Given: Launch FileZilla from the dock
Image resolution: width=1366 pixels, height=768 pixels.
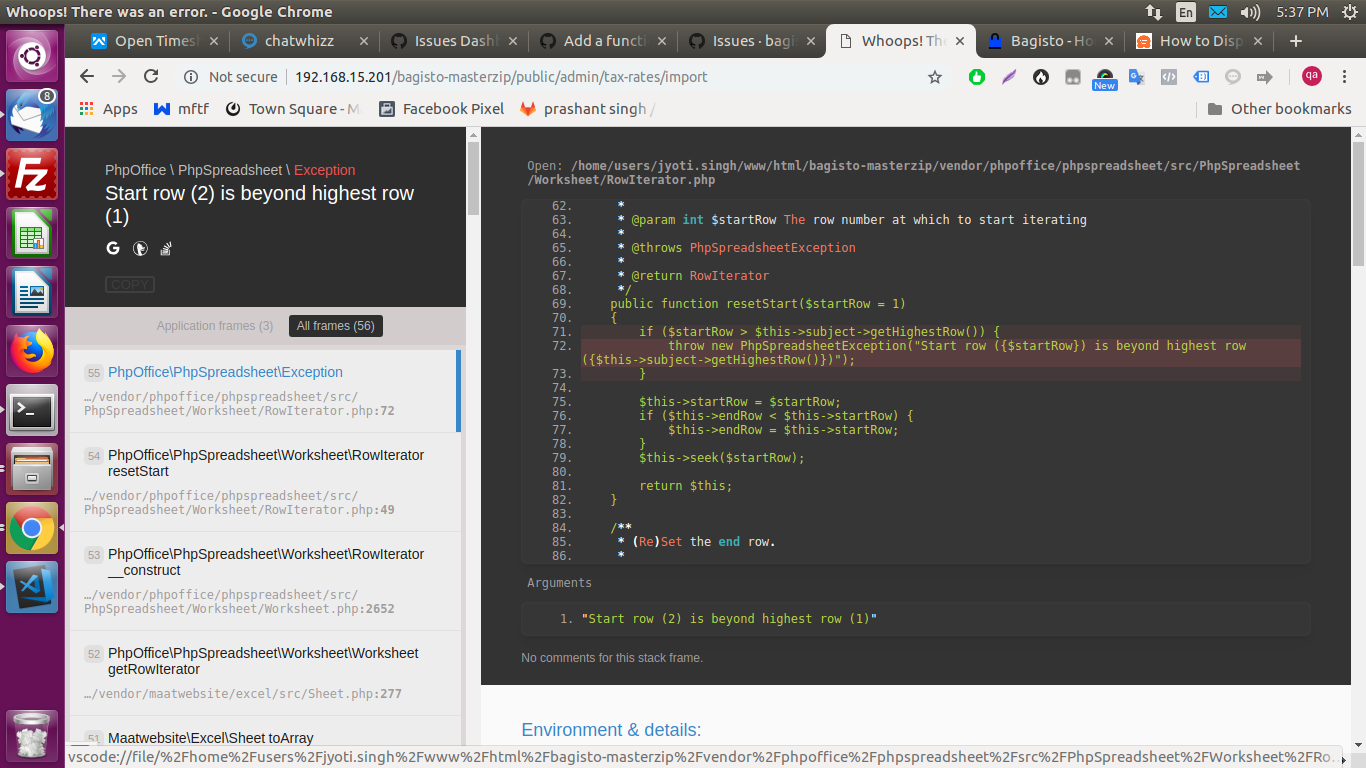Looking at the screenshot, I should 32,175.
